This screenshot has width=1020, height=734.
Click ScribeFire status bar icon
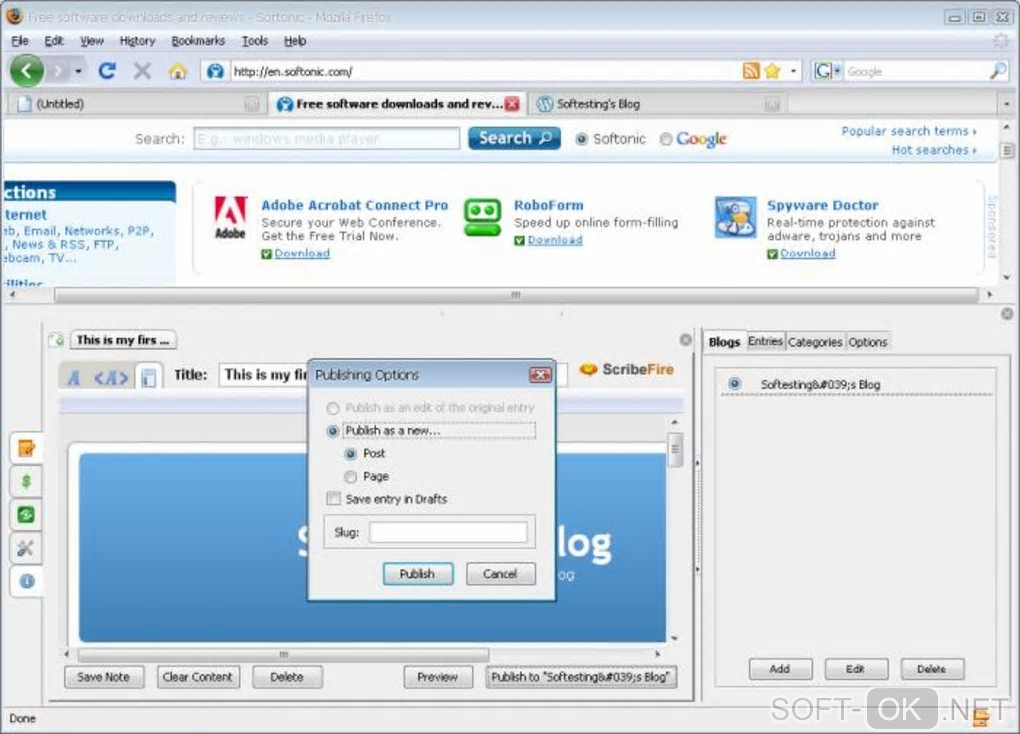980,718
